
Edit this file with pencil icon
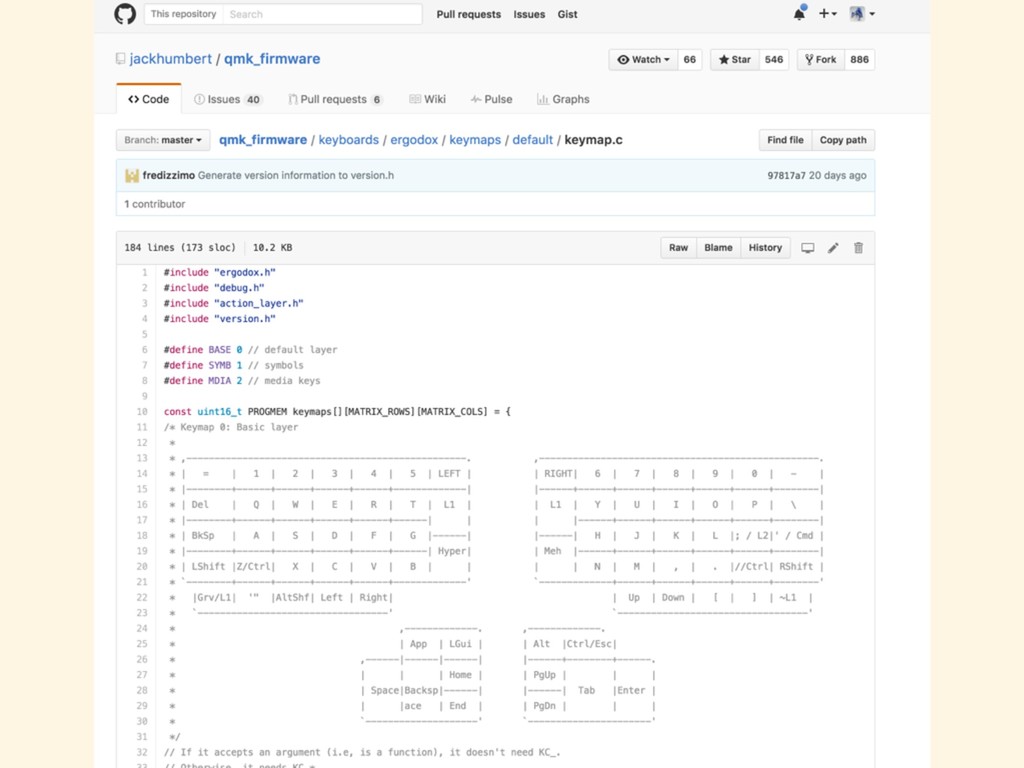pyautogui.click(x=833, y=248)
